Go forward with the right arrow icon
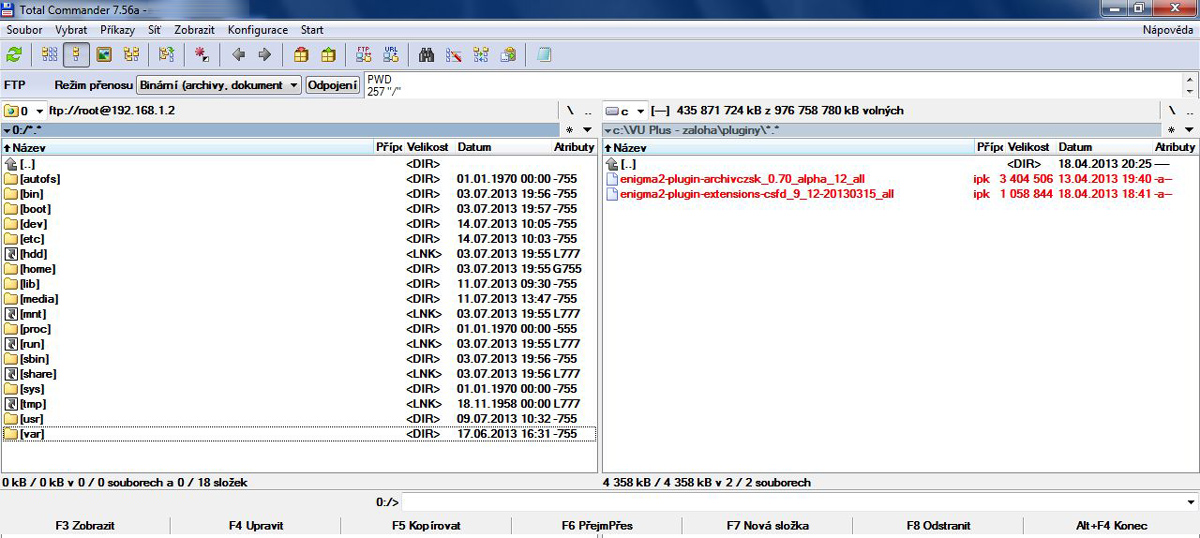This screenshot has width=1200, height=538. pyautogui.click(x=265, y=55)
